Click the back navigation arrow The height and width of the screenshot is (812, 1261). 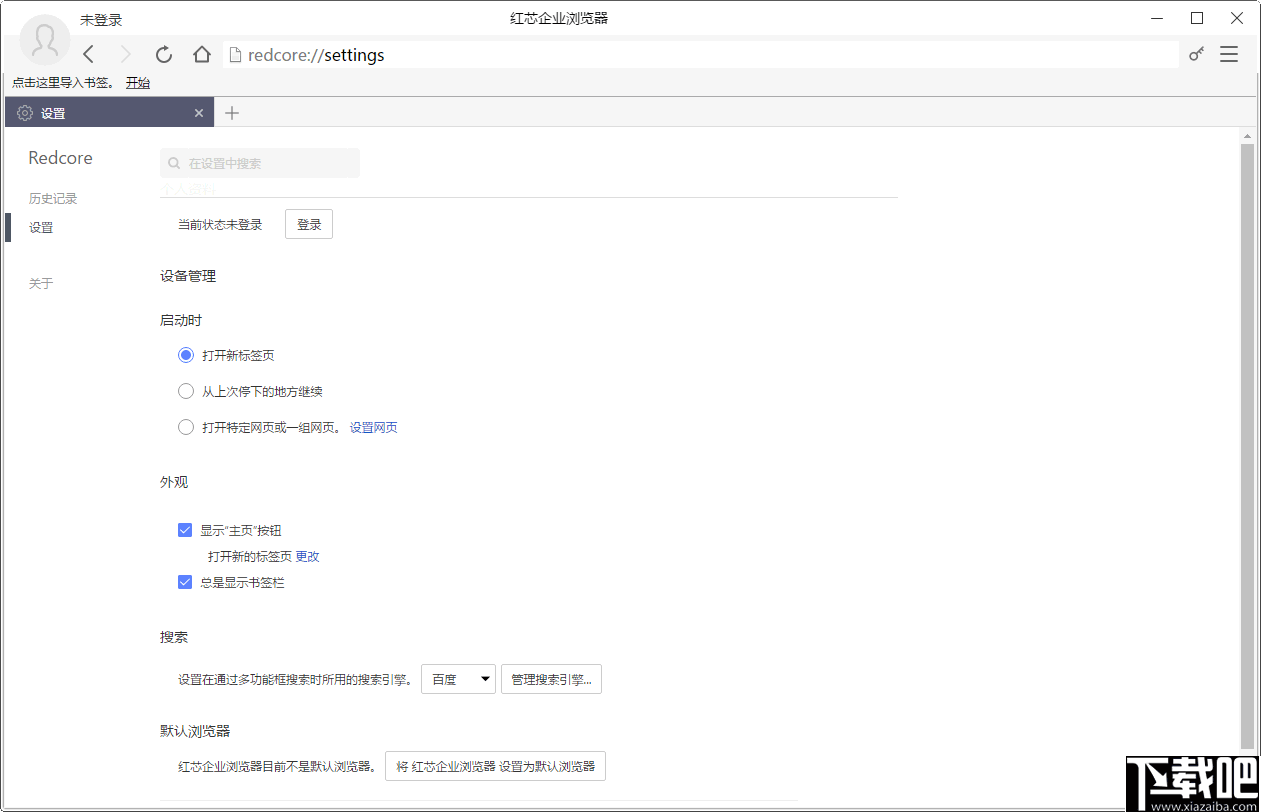[x=88, y=54]
